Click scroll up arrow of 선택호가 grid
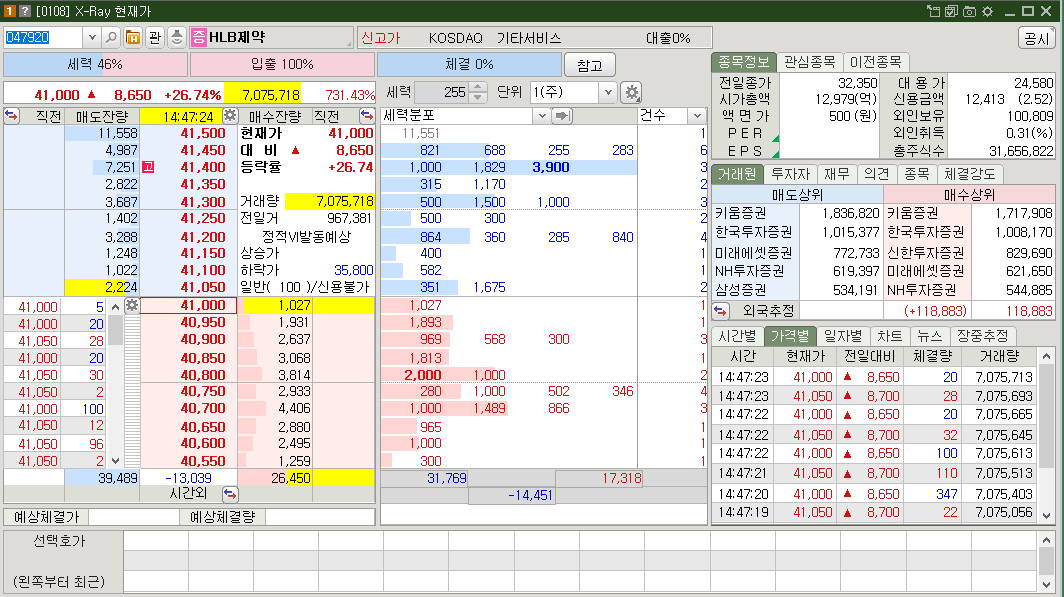This screenshot has height=597, width=1064. [x=1046, y=540]
